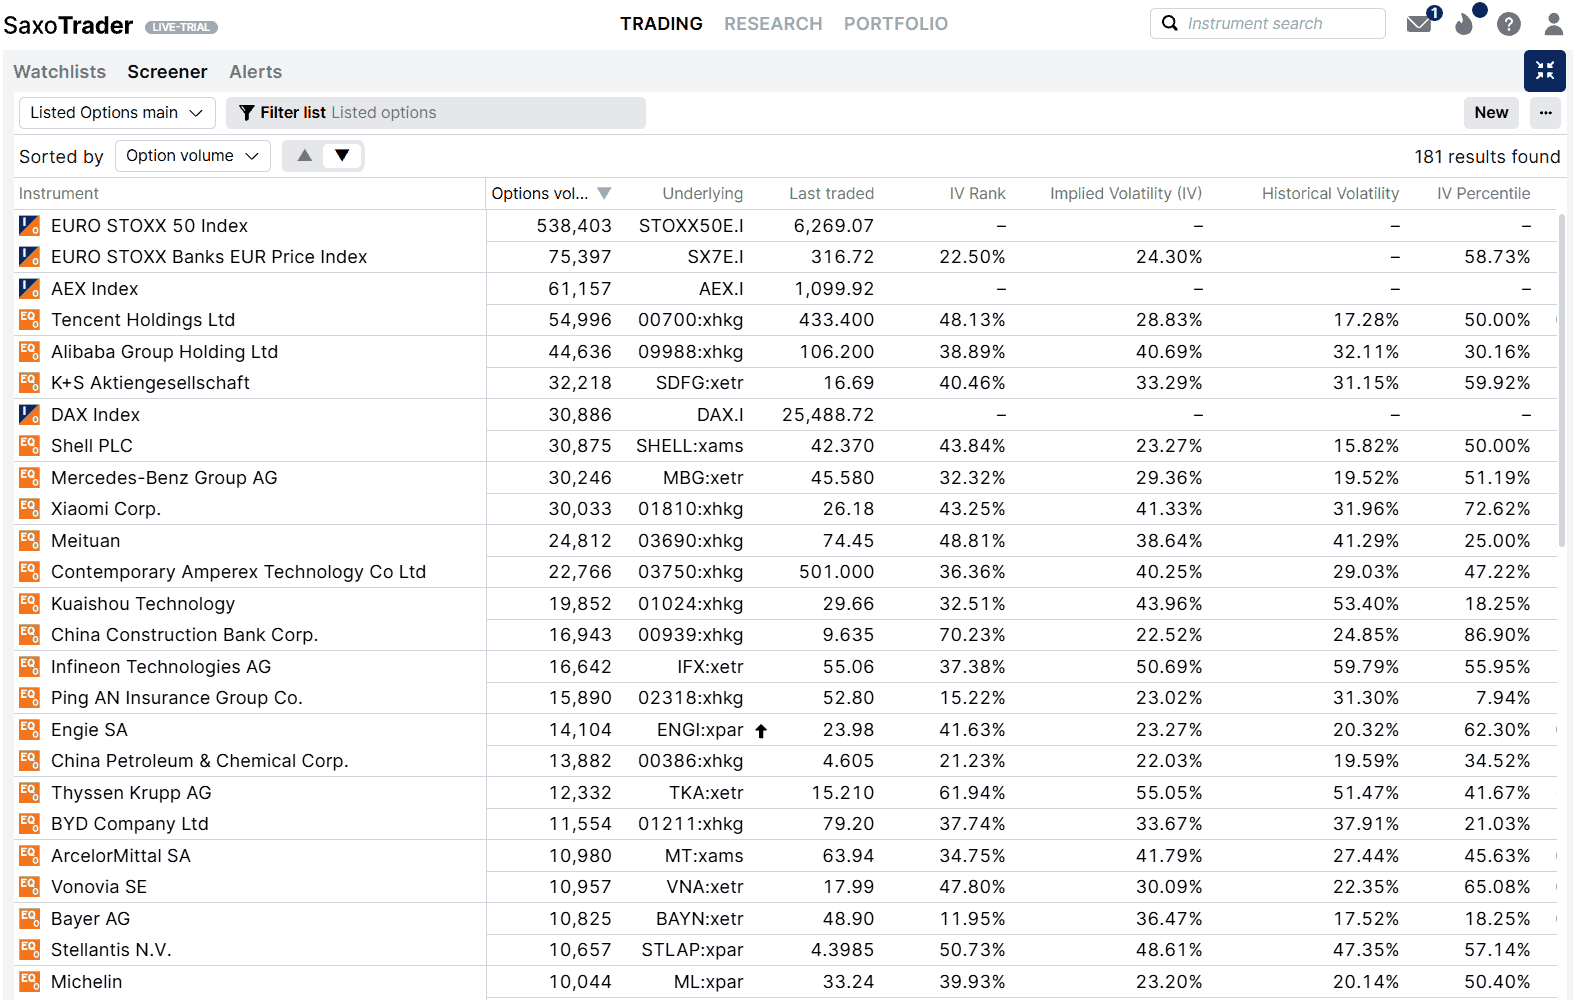Click the Options vol... column sort arrow
The image size is (1573, 1000).
[x=604, y=194]
